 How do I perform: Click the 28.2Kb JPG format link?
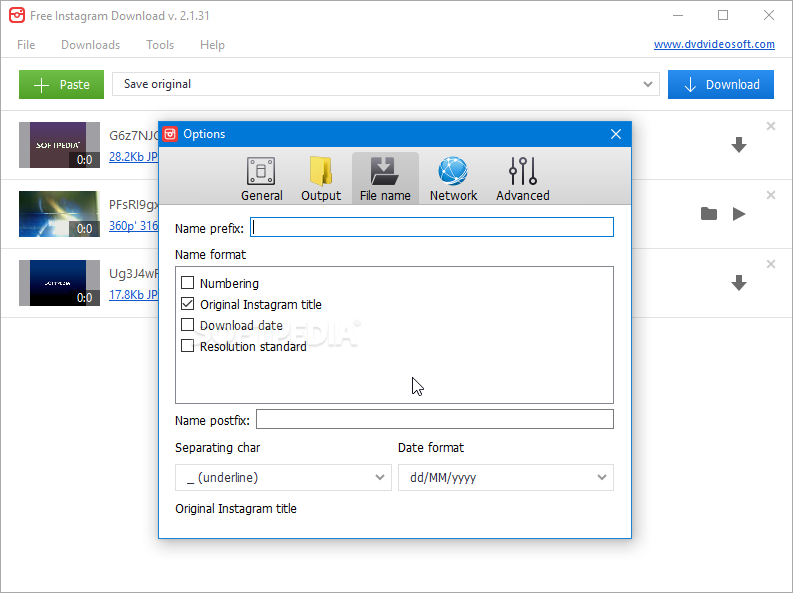pos(134,157)
